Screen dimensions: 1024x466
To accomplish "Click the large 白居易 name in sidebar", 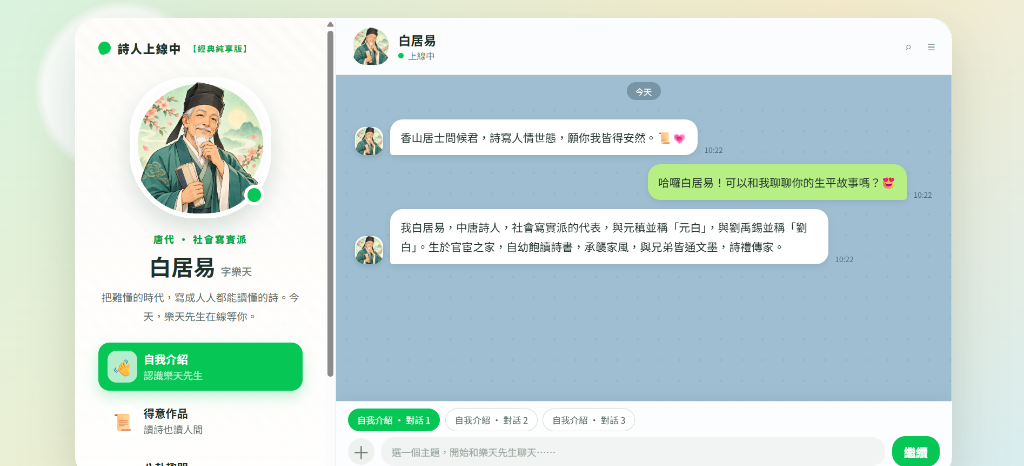I will point(182,268).
